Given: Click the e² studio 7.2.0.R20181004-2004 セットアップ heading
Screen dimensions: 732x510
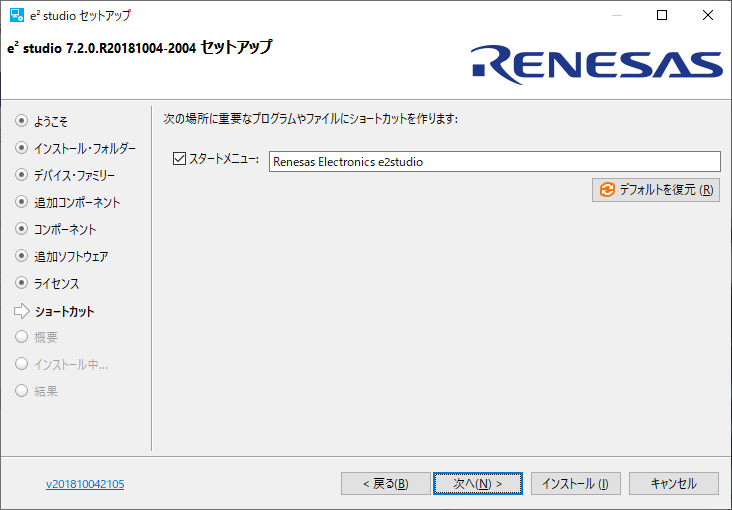Looking at the screenshot, I should coord(140,48).
